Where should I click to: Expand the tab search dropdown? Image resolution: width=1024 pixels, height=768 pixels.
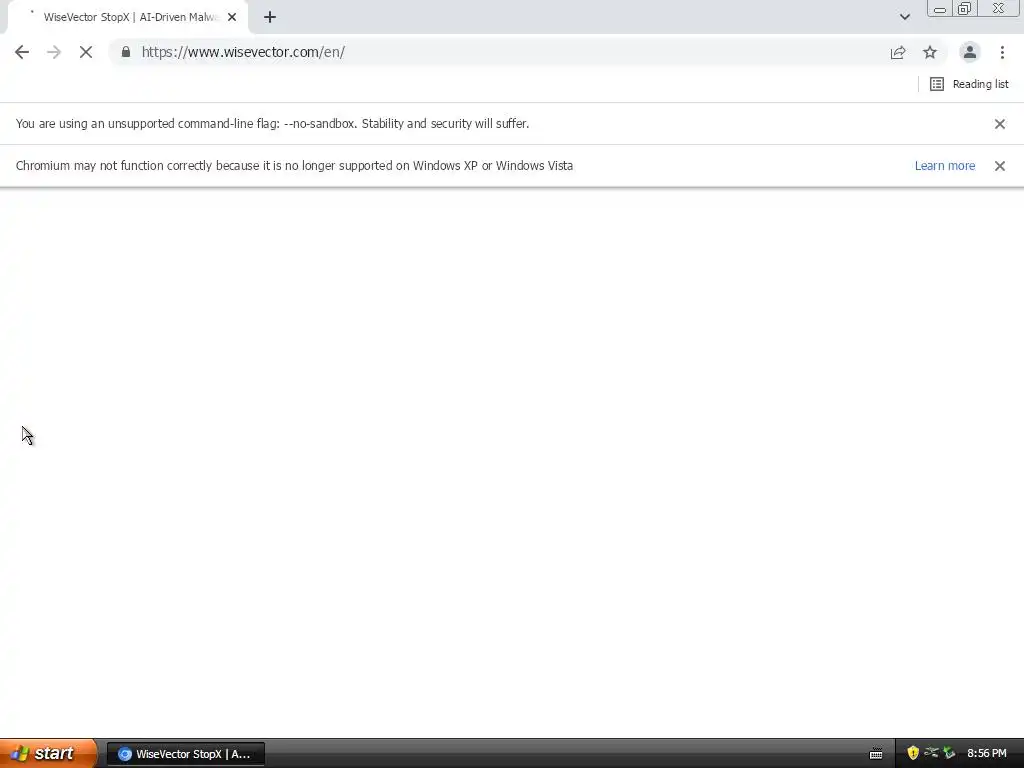click(x=904, y=17)
